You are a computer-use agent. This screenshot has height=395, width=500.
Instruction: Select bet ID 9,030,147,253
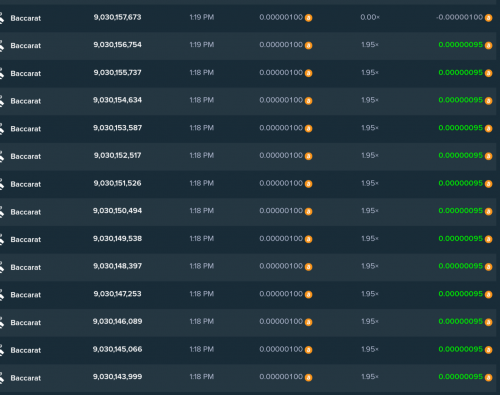coord(117,294)
